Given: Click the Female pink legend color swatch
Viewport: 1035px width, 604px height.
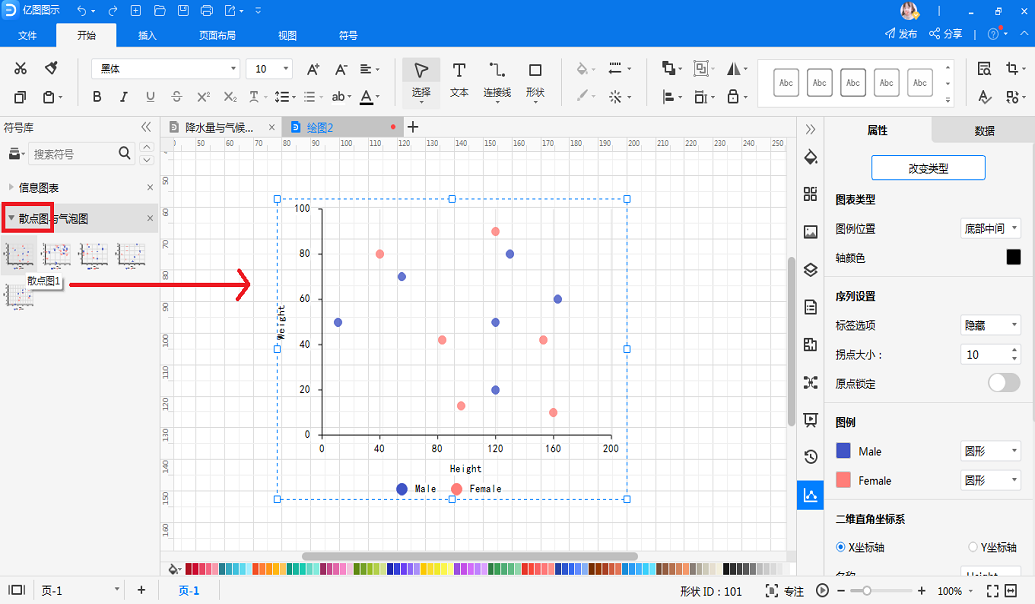Looking at the screenshot, I should pyautogui.click(x=843, y=480).
